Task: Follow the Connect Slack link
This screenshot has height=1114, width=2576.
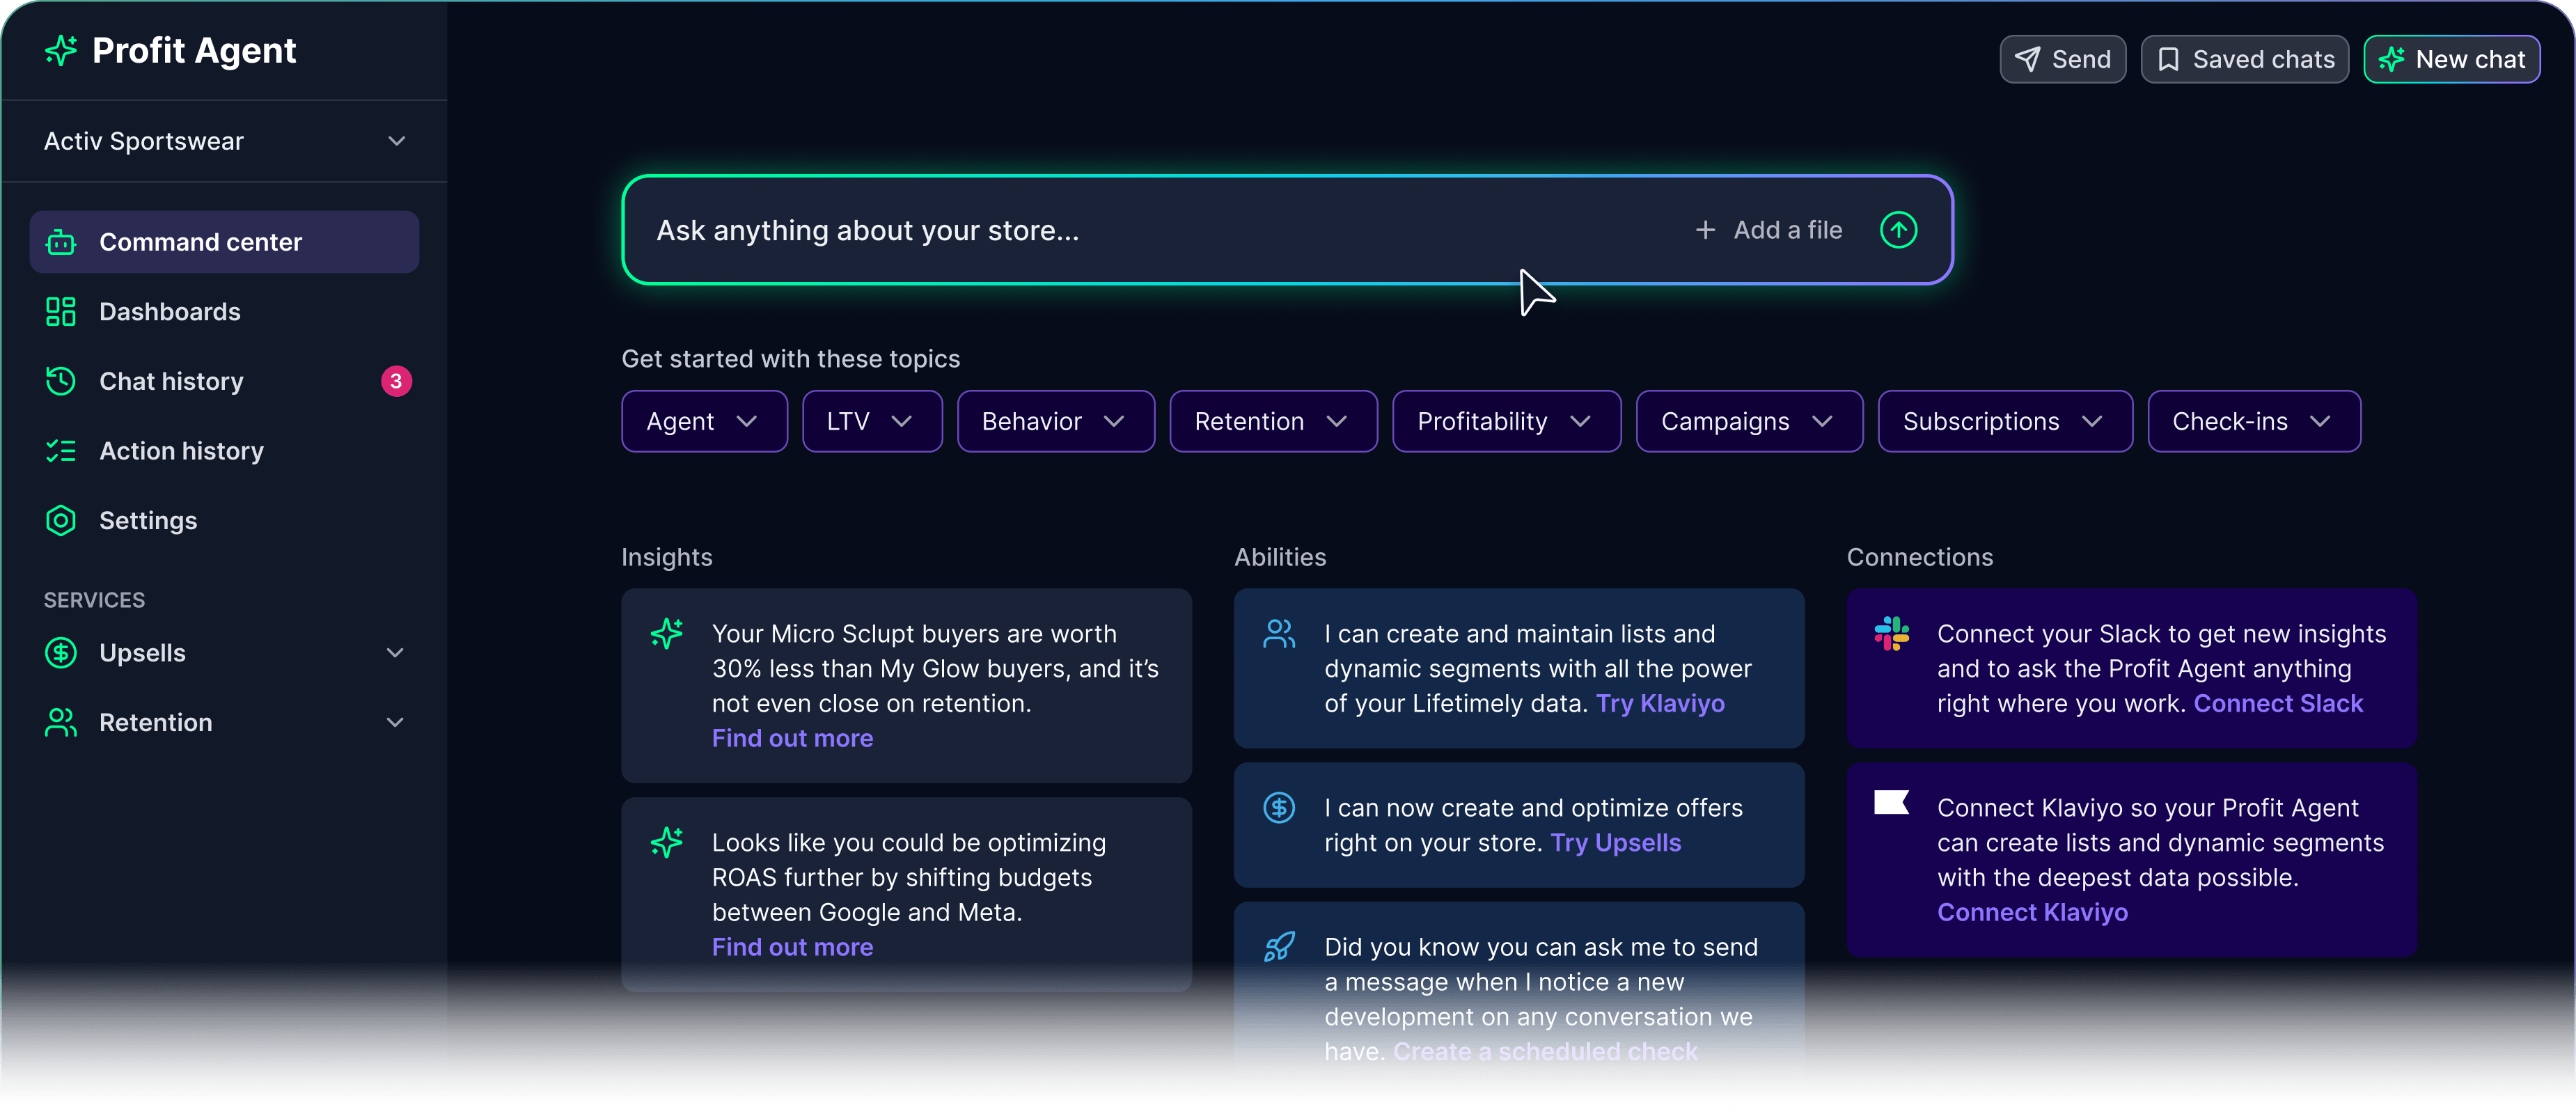Action: [2278, 704]
